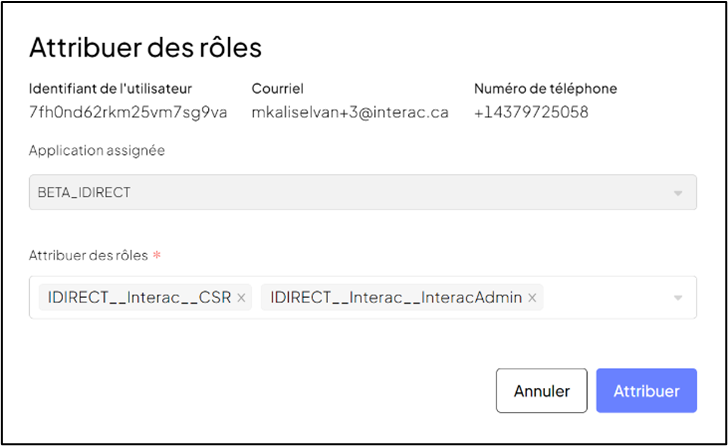Click the Courriel label
The width and height of the screenshot is (728, 446).
(278, 89)
